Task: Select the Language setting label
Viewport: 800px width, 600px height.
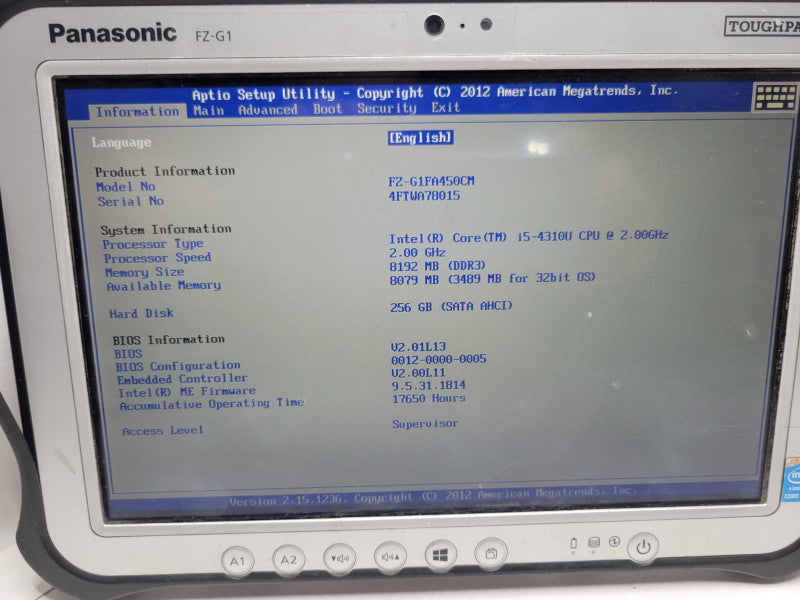Action: tap(121, 142)
